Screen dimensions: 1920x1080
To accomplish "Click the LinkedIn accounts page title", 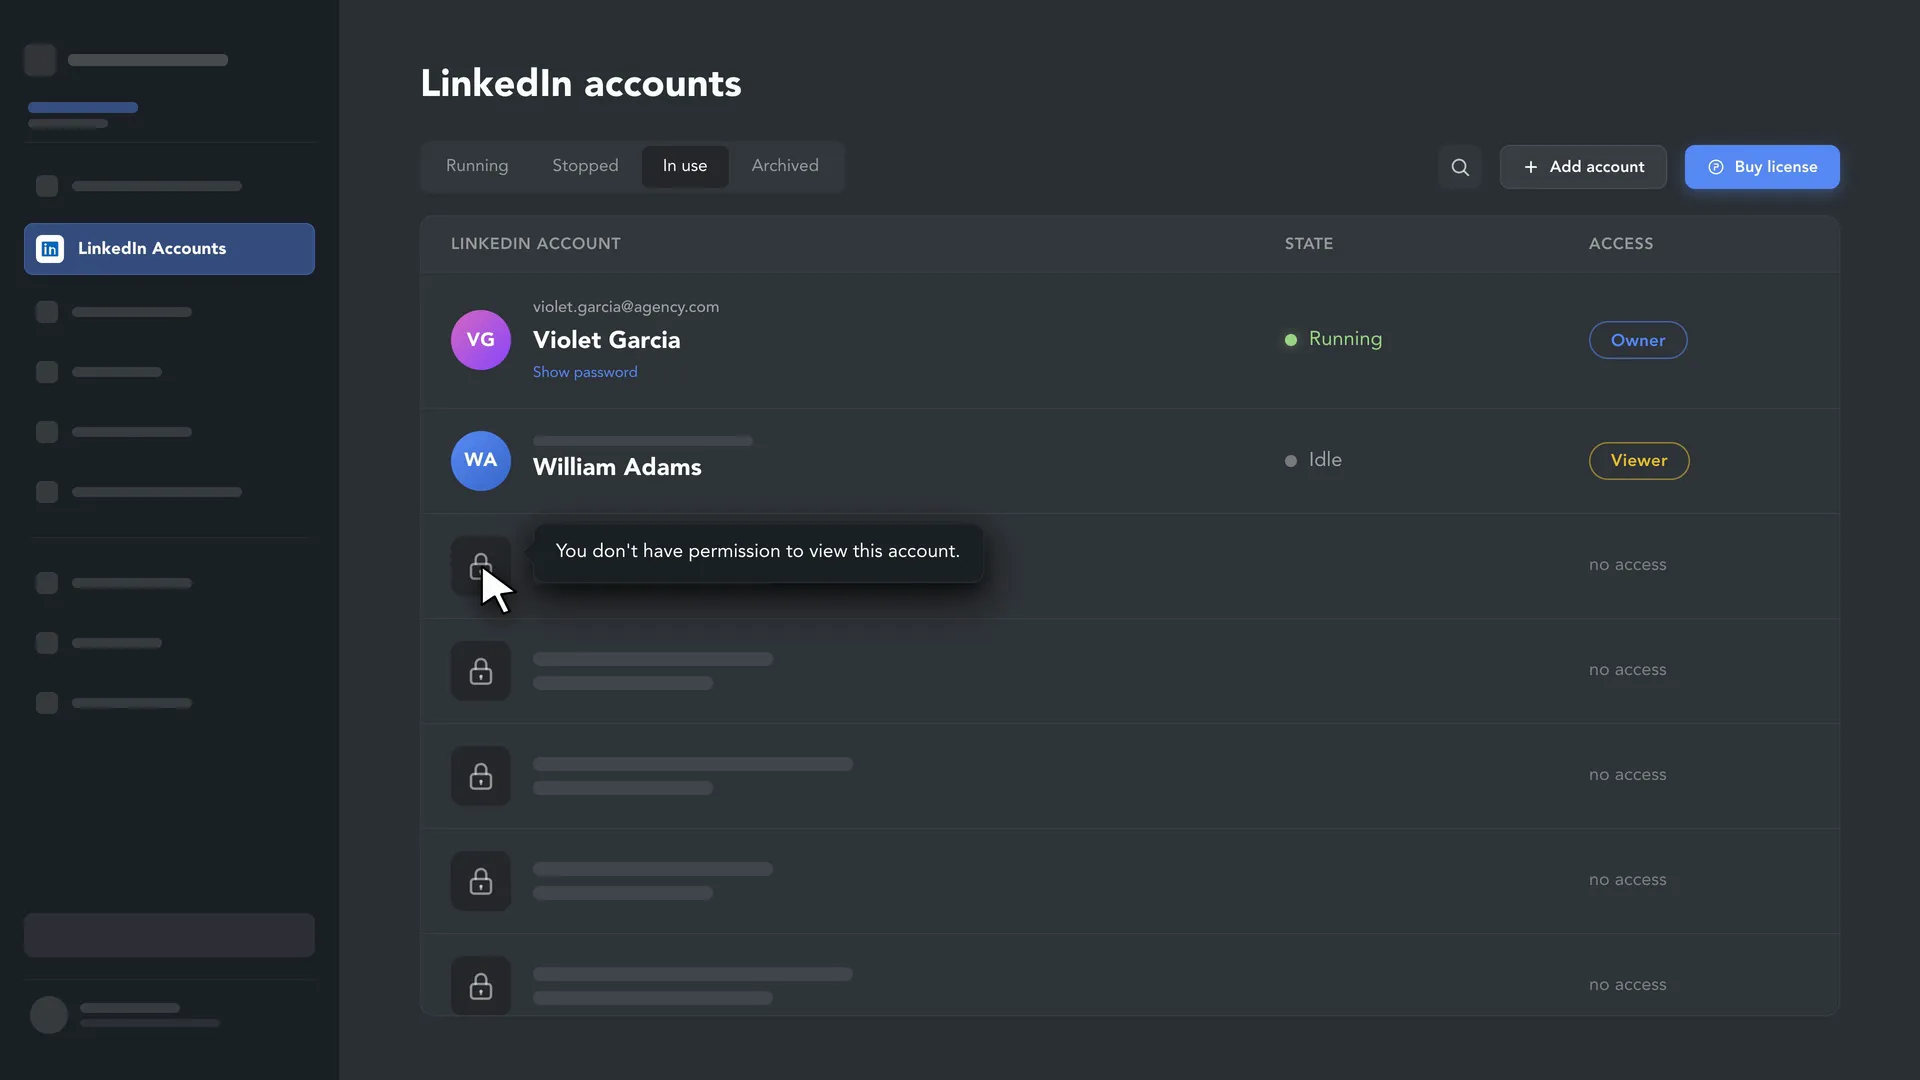I will [x=581, y=84].
